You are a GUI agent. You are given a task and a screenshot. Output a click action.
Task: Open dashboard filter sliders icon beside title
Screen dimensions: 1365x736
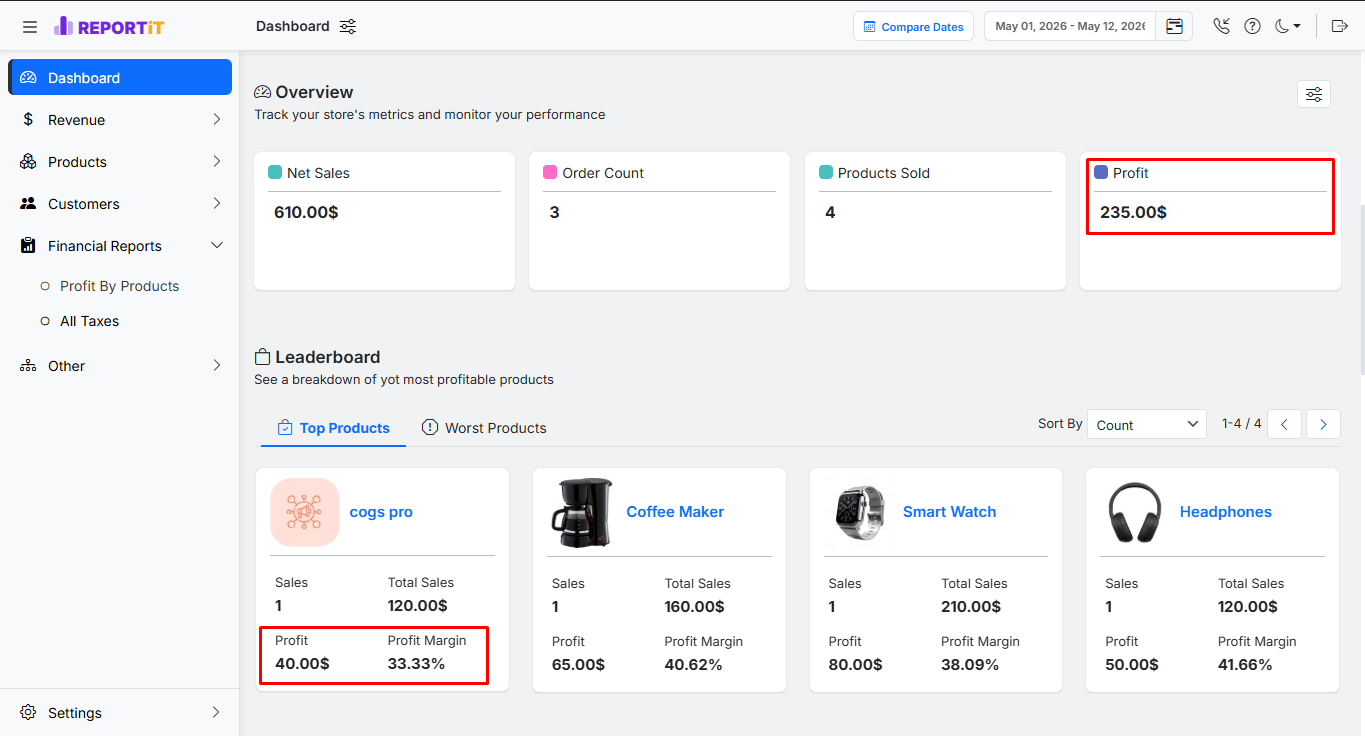[x=348, y=27]
